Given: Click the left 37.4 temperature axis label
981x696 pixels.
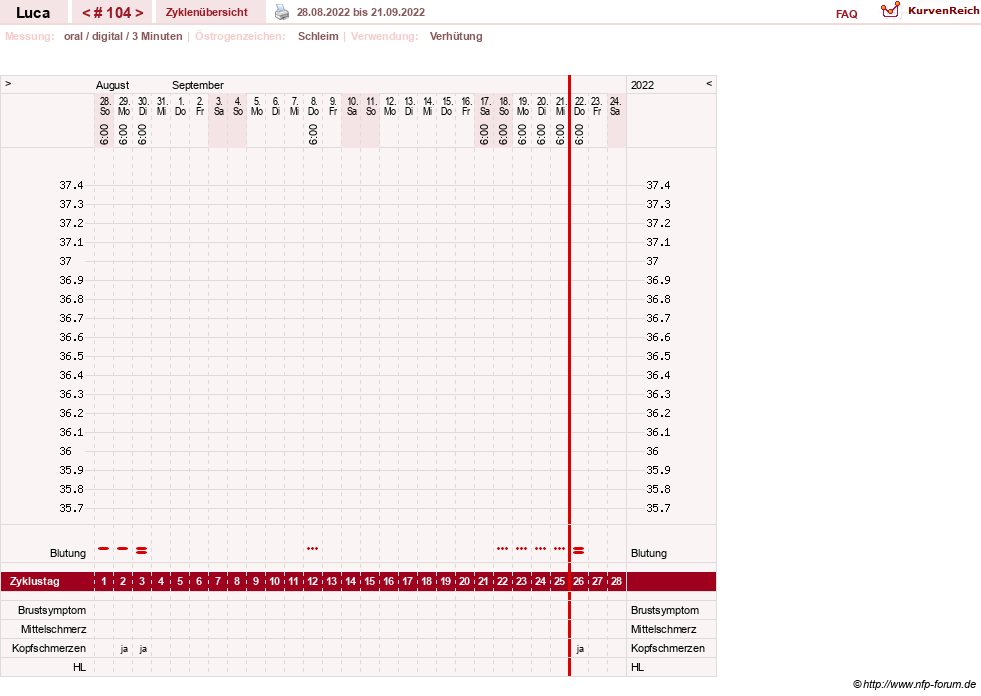Looking at the screenshot, I should point(71,185).
